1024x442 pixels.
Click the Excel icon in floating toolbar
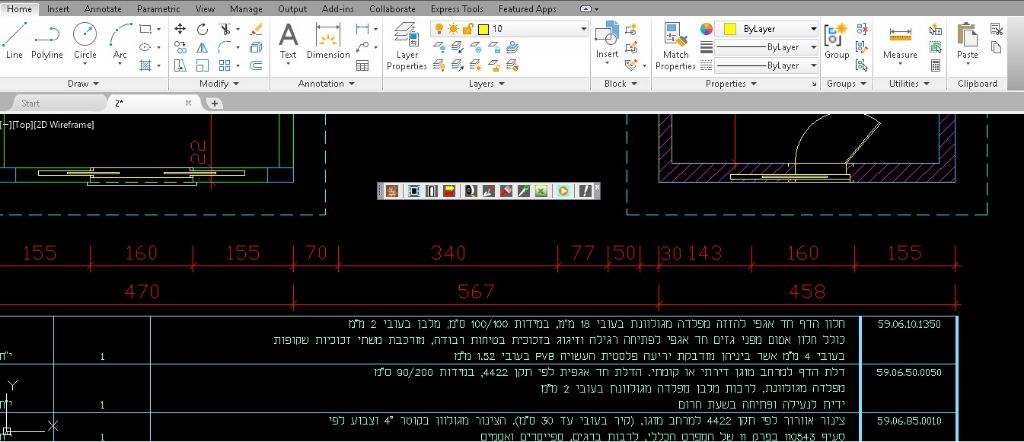541,190
